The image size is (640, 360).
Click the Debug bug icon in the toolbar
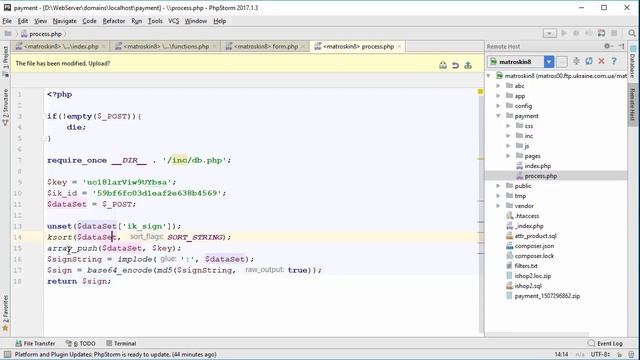pos(576,33)
